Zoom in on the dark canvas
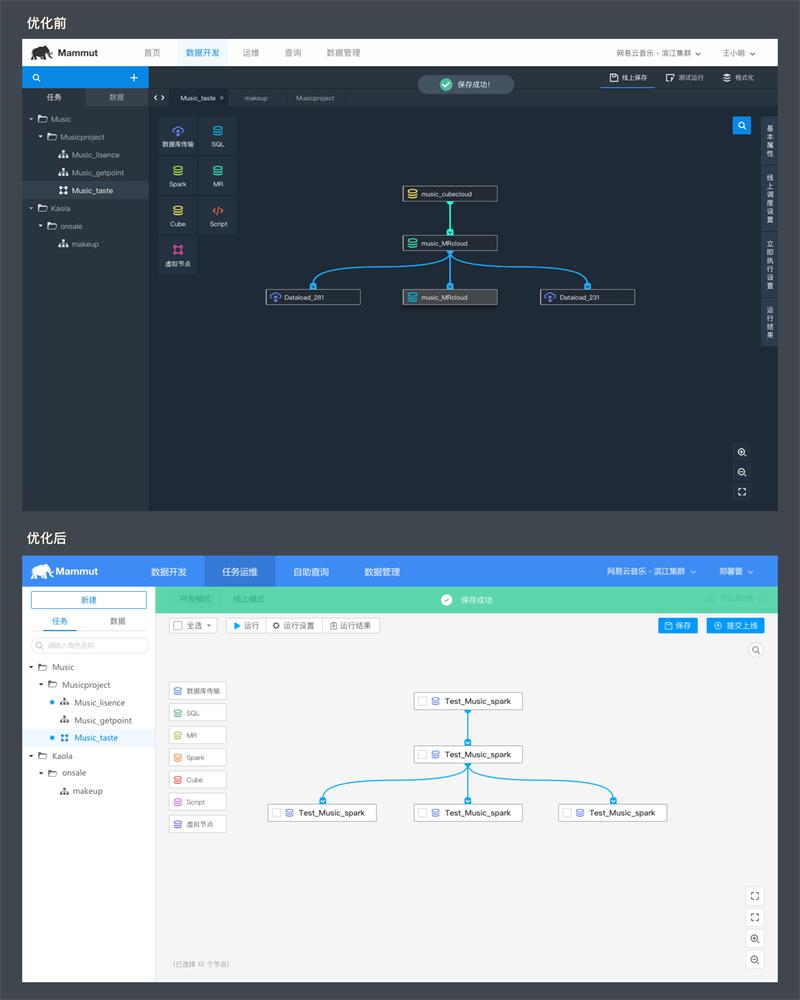 741,452
